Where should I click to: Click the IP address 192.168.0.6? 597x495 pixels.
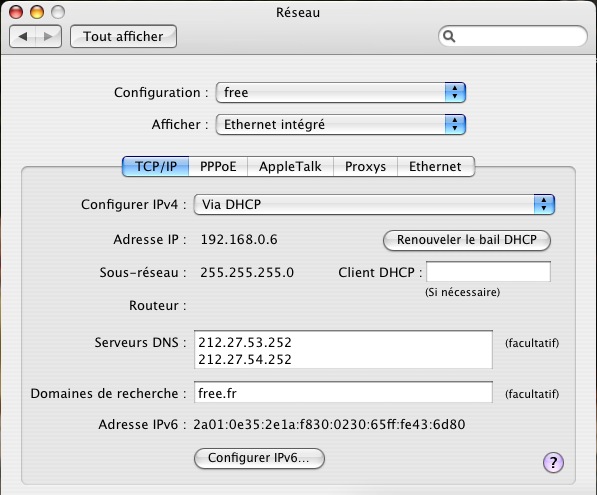point(239,240)
